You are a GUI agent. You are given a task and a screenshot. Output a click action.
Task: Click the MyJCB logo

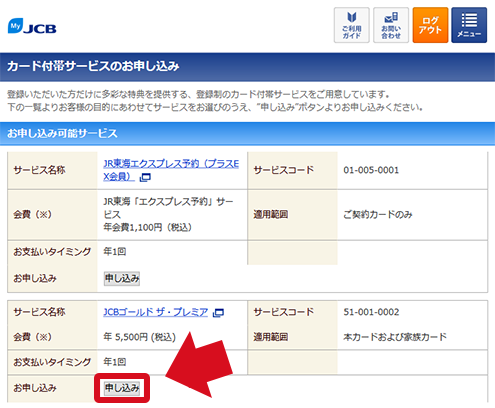click(x=32, y=26)
